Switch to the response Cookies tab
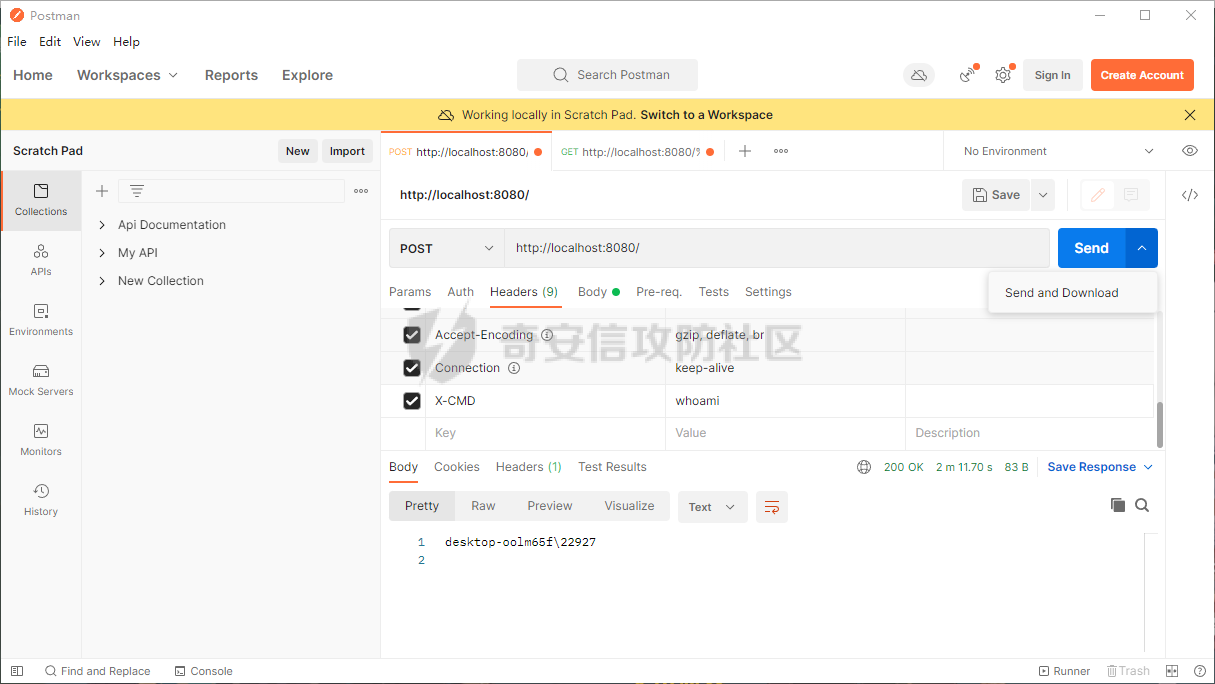Screen dimensions: 1215x684 (457, 467)
